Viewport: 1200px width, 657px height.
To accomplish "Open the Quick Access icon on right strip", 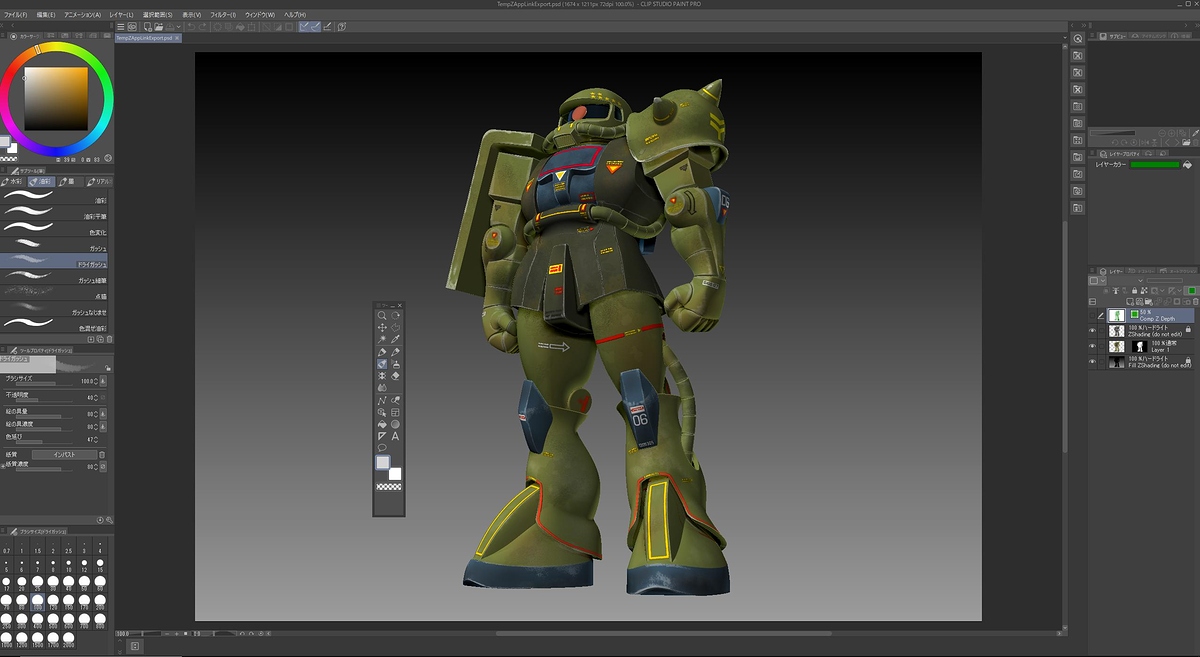I will (1078, 38).
